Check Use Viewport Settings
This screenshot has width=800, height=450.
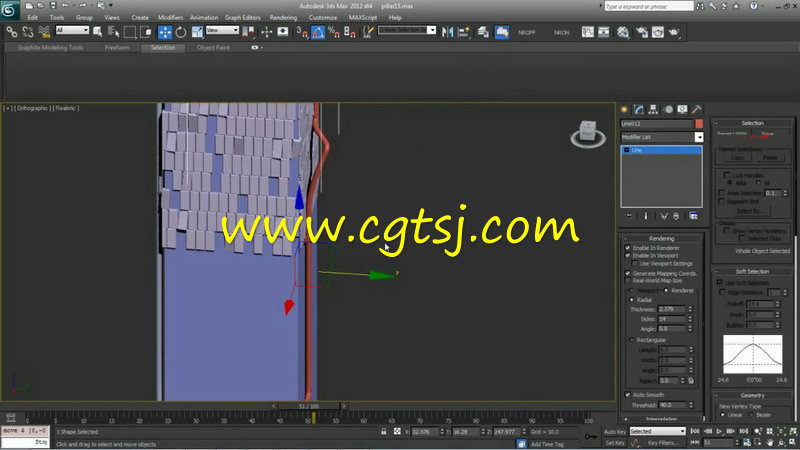635,264
